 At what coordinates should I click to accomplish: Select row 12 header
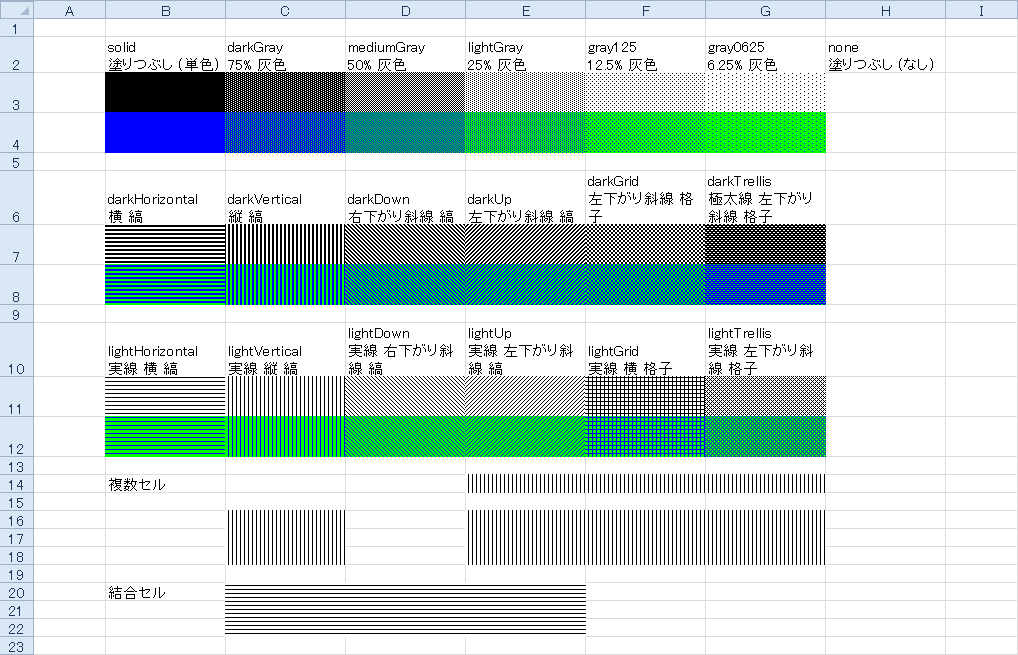(17, 436)
